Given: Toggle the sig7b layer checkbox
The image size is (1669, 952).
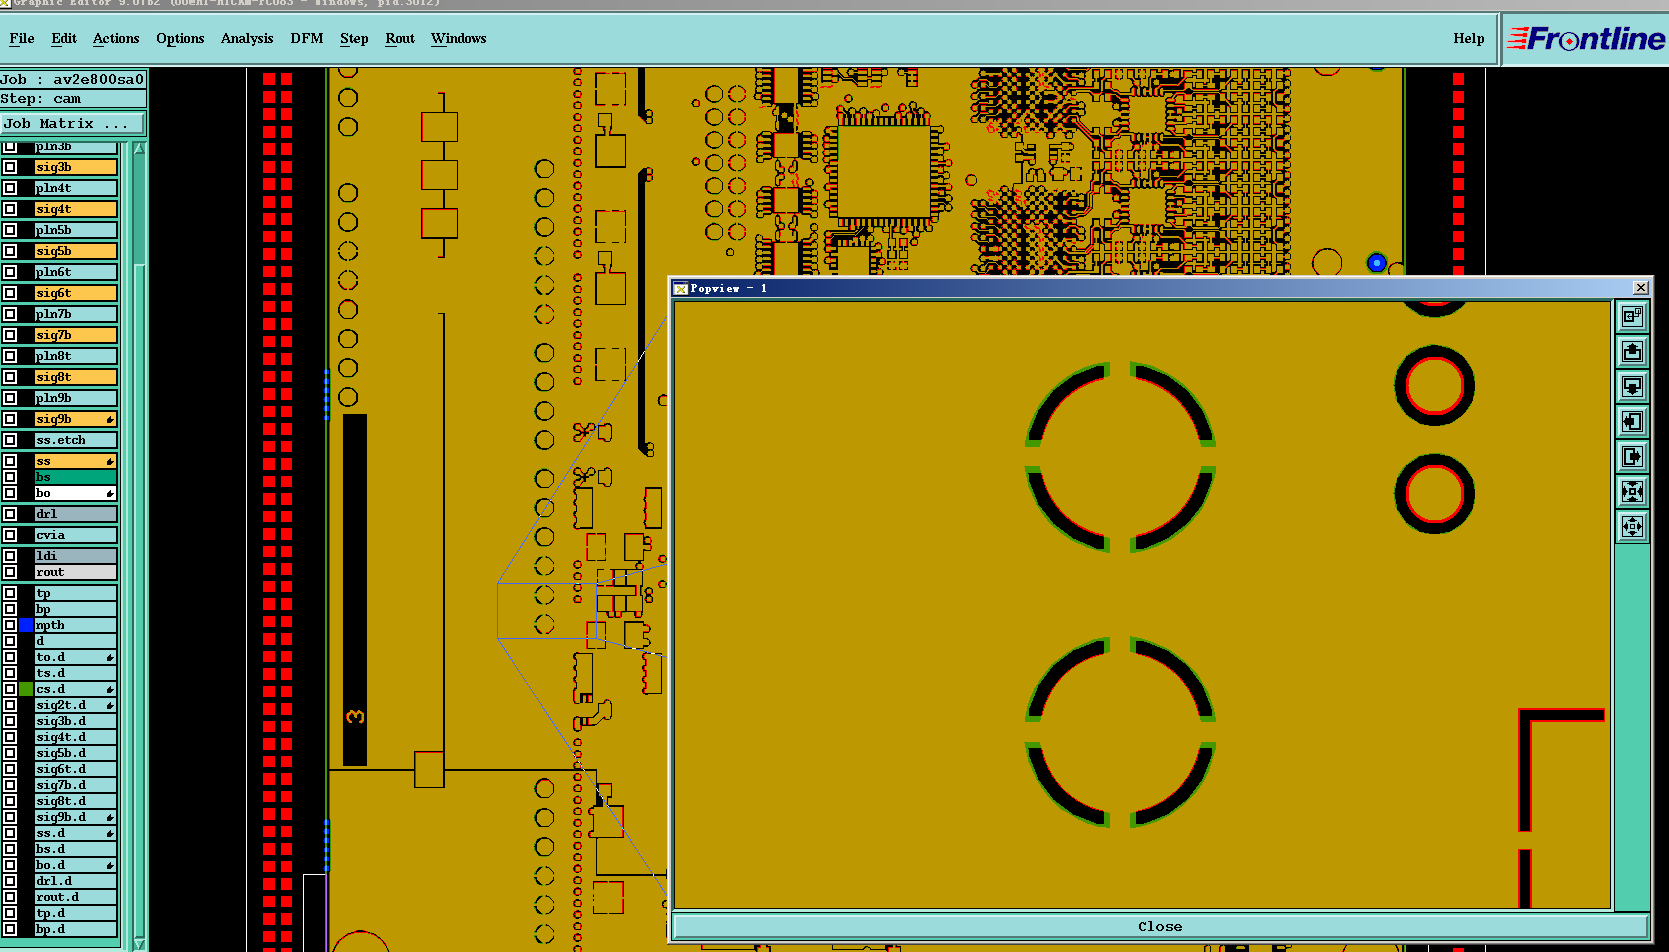Looking at the screenshot, I should (x=10, y=335).
